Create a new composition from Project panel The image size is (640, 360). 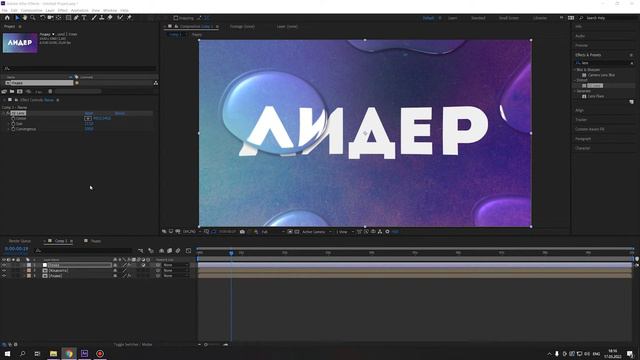[x=20, y=91]
